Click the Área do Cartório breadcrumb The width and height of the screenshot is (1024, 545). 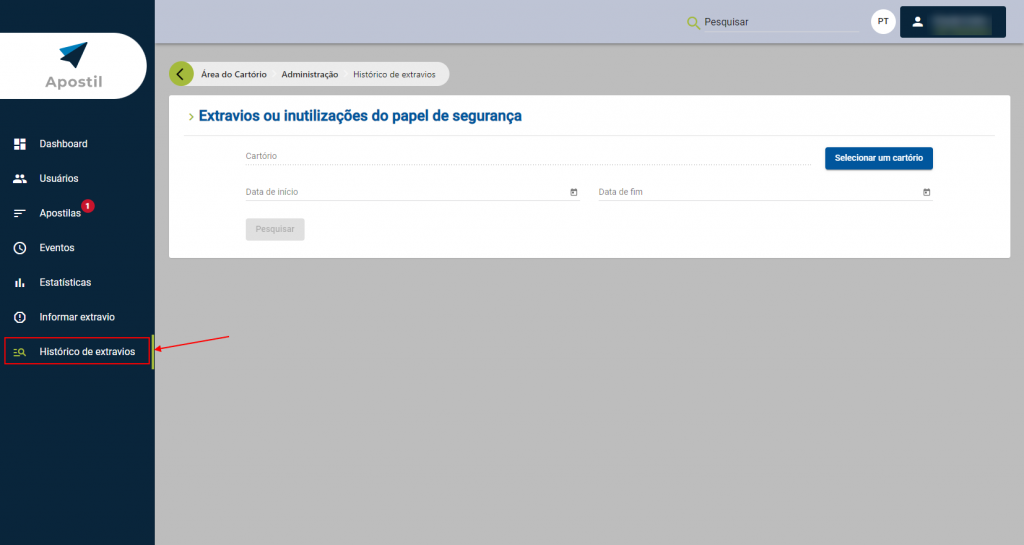click(234, 74)
